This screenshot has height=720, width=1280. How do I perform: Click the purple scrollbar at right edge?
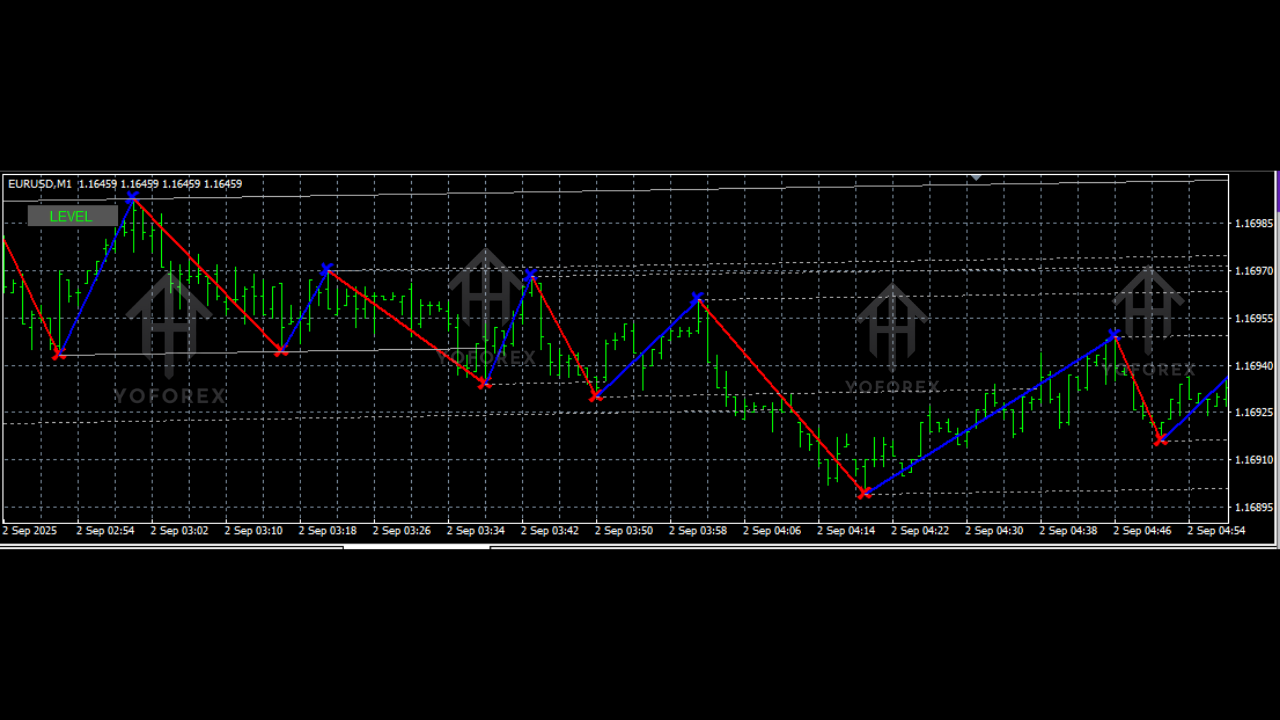pos(1277,190)
